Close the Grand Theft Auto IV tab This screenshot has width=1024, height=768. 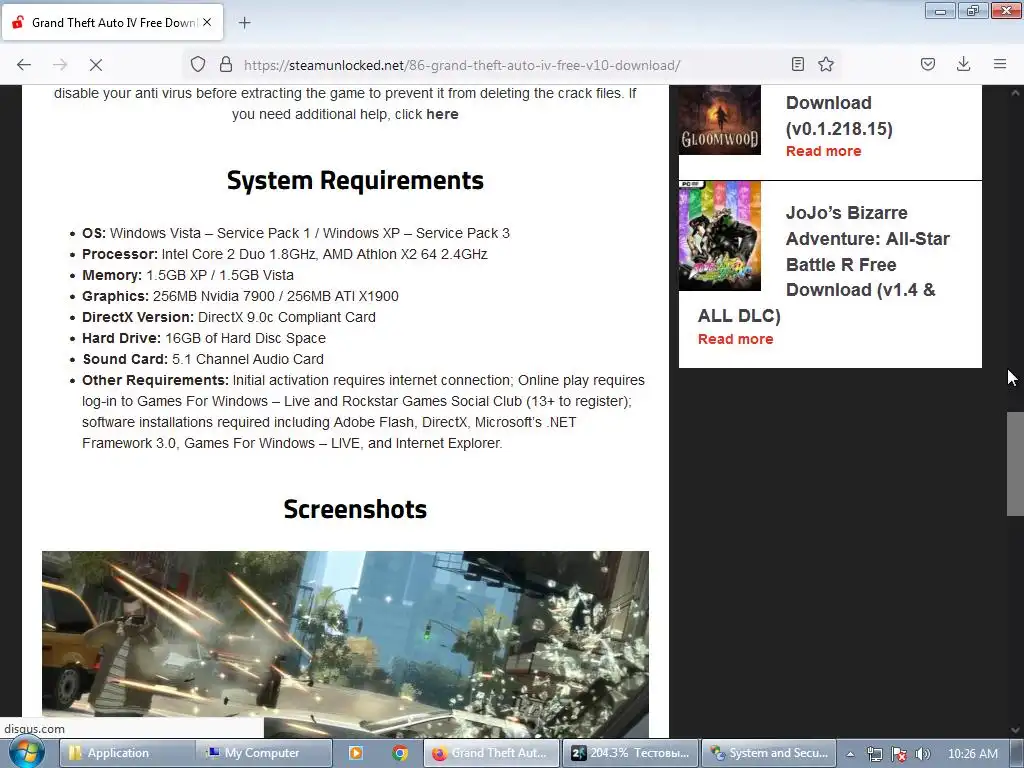click(207, 22)
